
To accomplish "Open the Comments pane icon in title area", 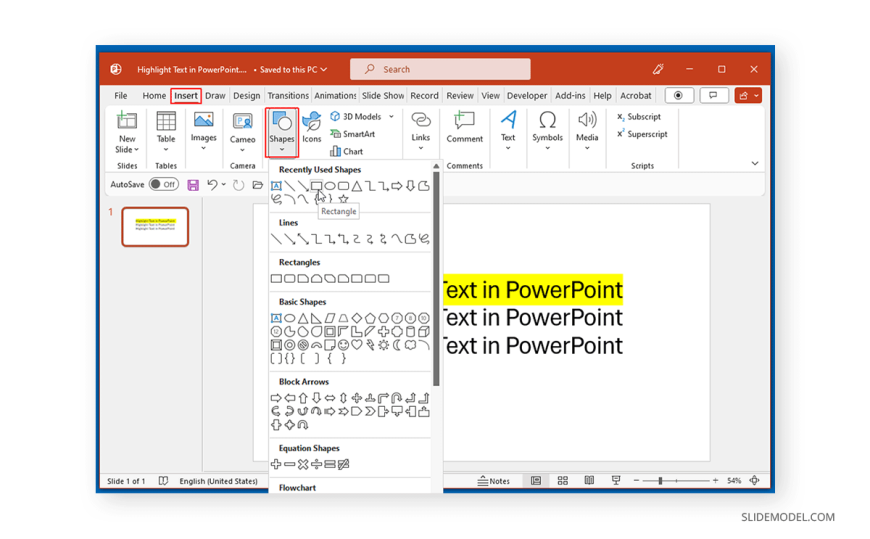I will pos(713,95).
